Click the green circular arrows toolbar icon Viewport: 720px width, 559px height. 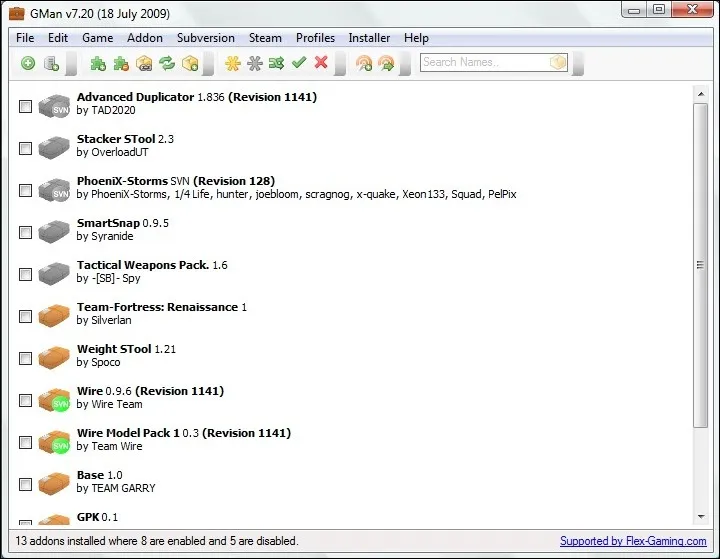click(167, 63)
